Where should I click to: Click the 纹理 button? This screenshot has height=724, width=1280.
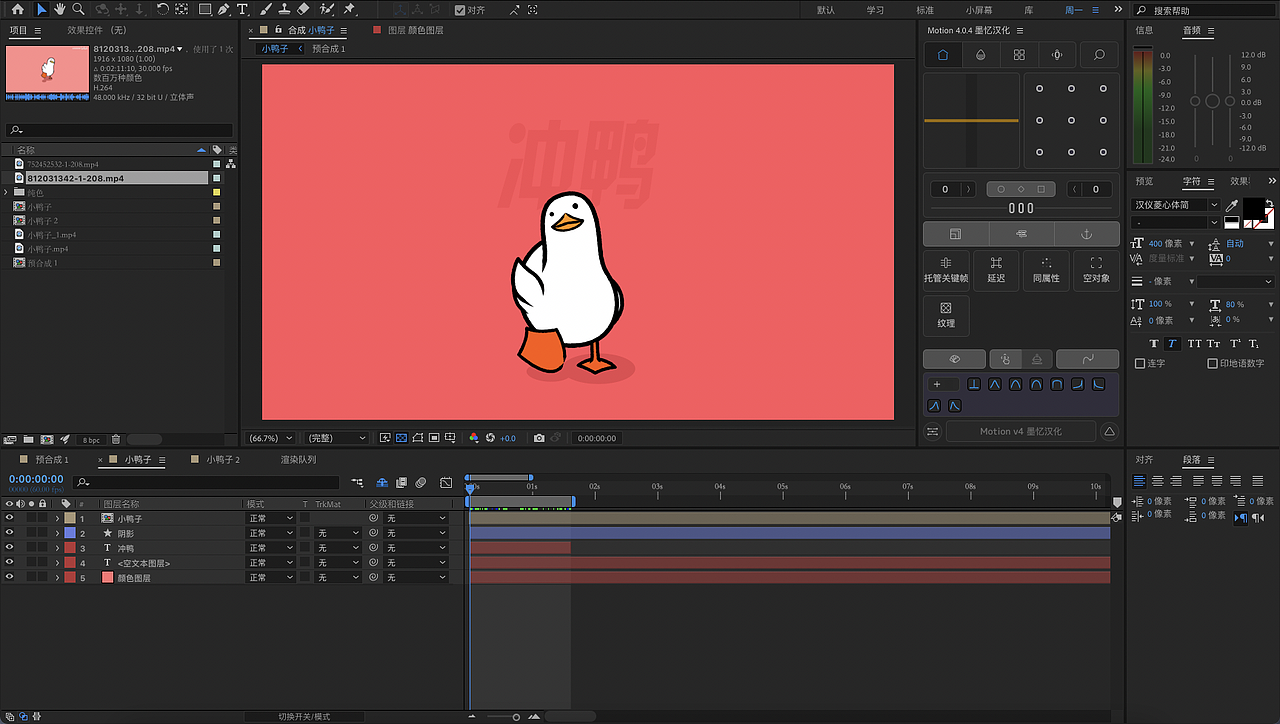click(946, 315)
